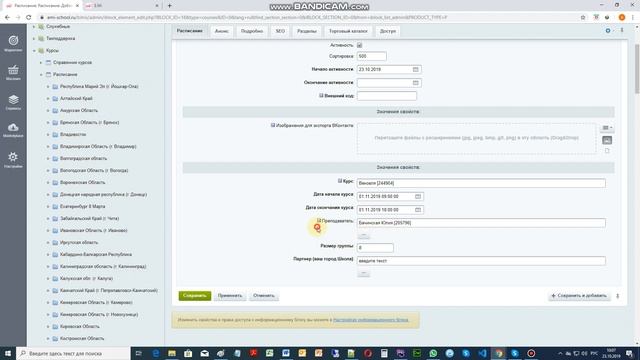Open the Settings (Настройки) sidebar section

click(x=13, y=160)
